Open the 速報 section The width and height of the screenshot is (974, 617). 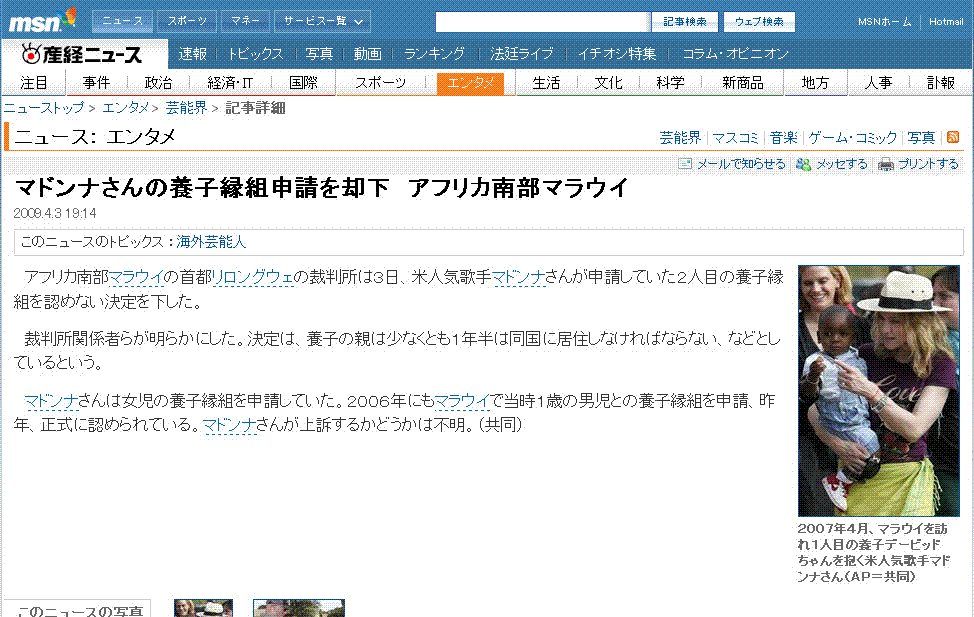[191, 55]
